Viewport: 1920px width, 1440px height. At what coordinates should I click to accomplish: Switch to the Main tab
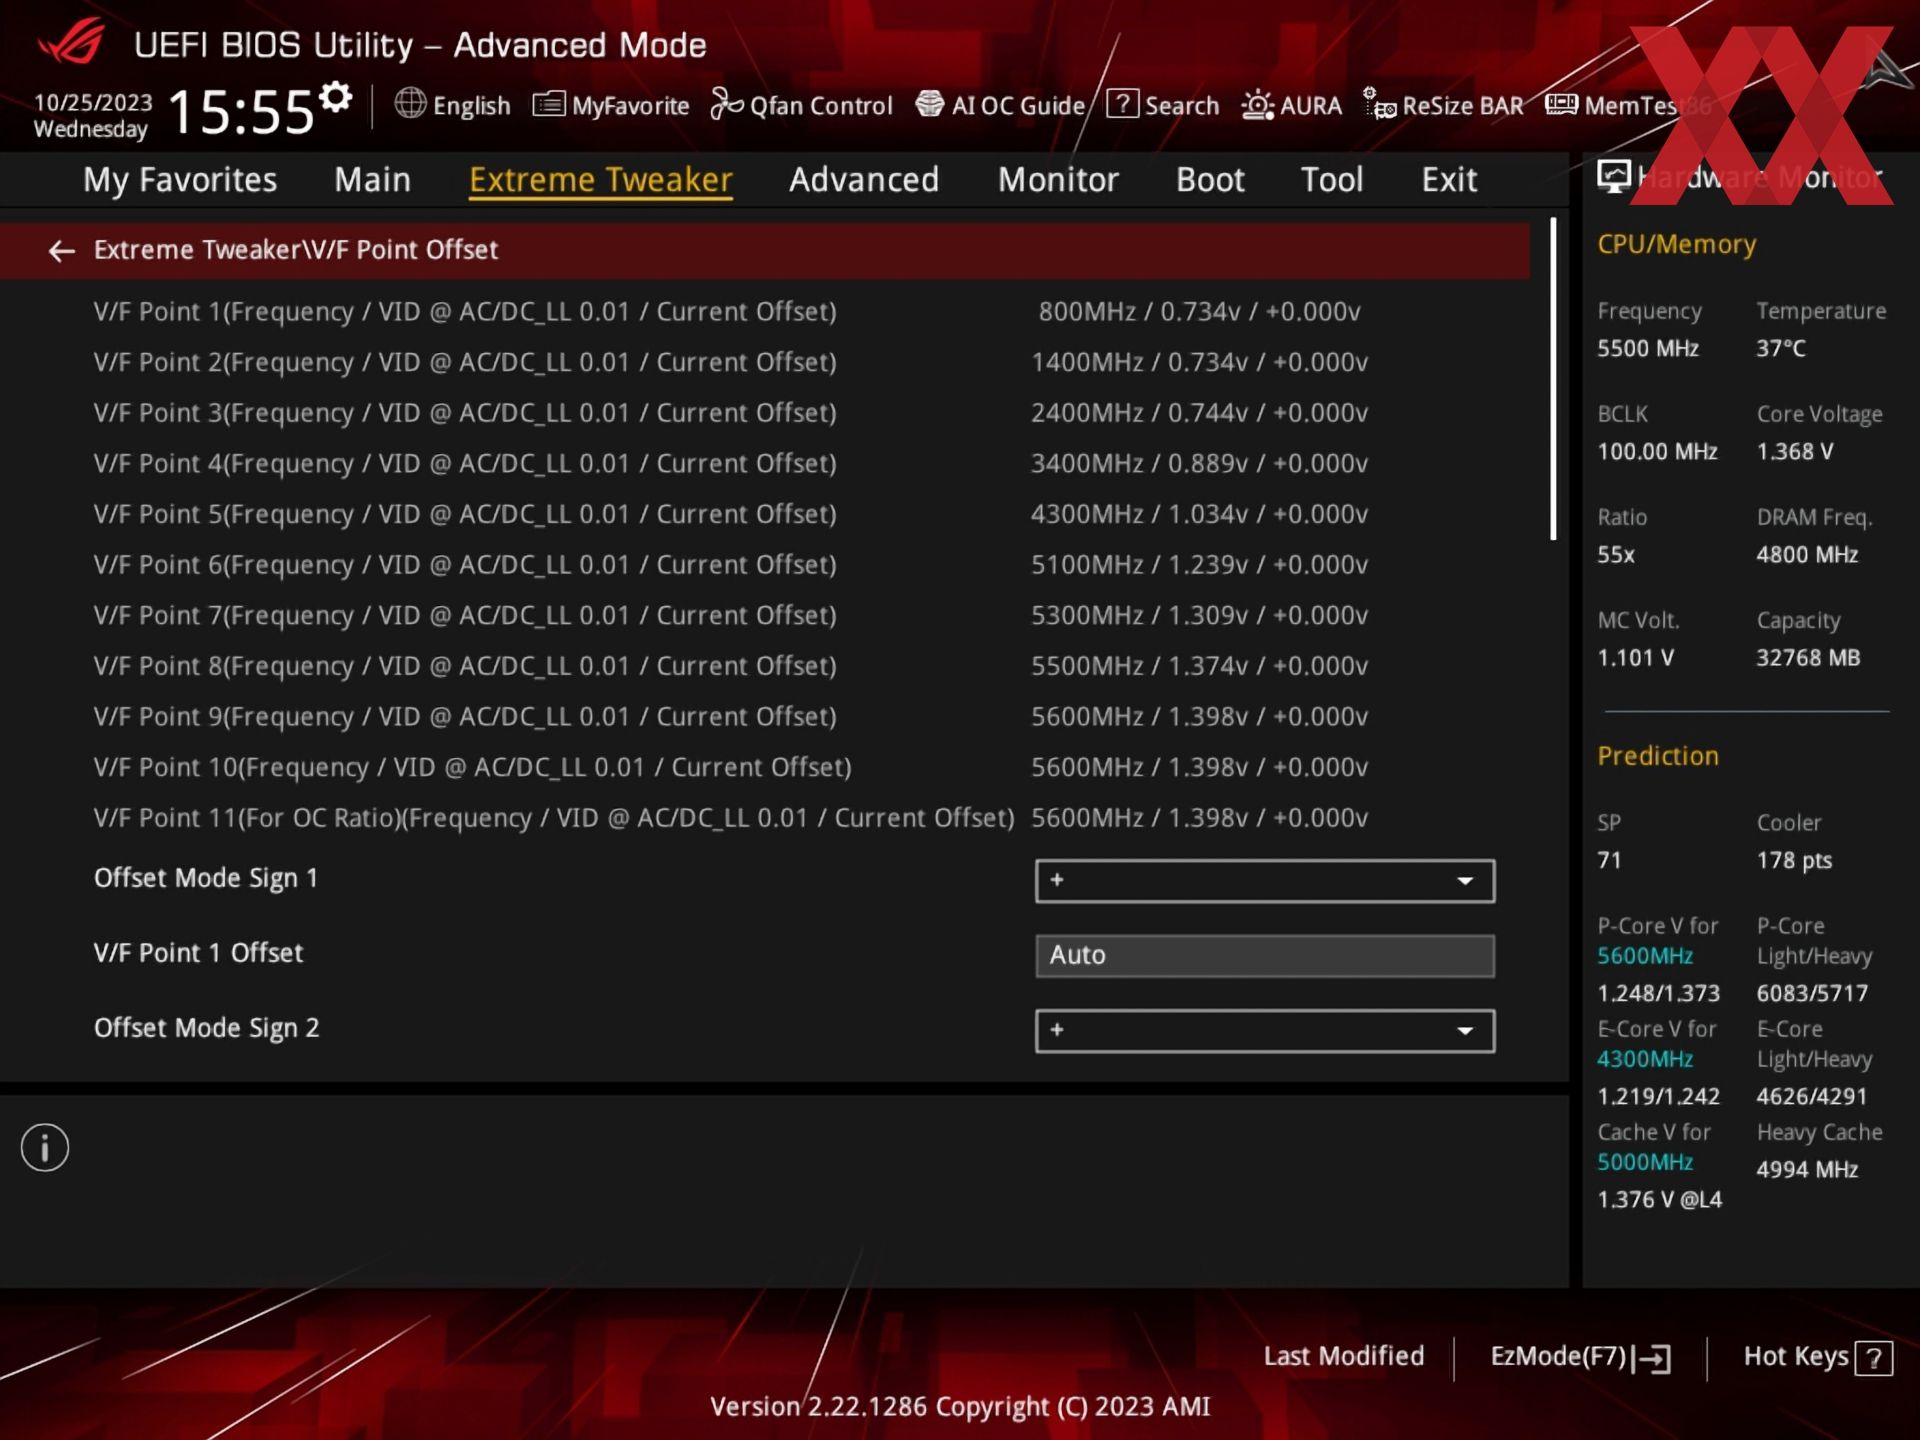point(372,180)
